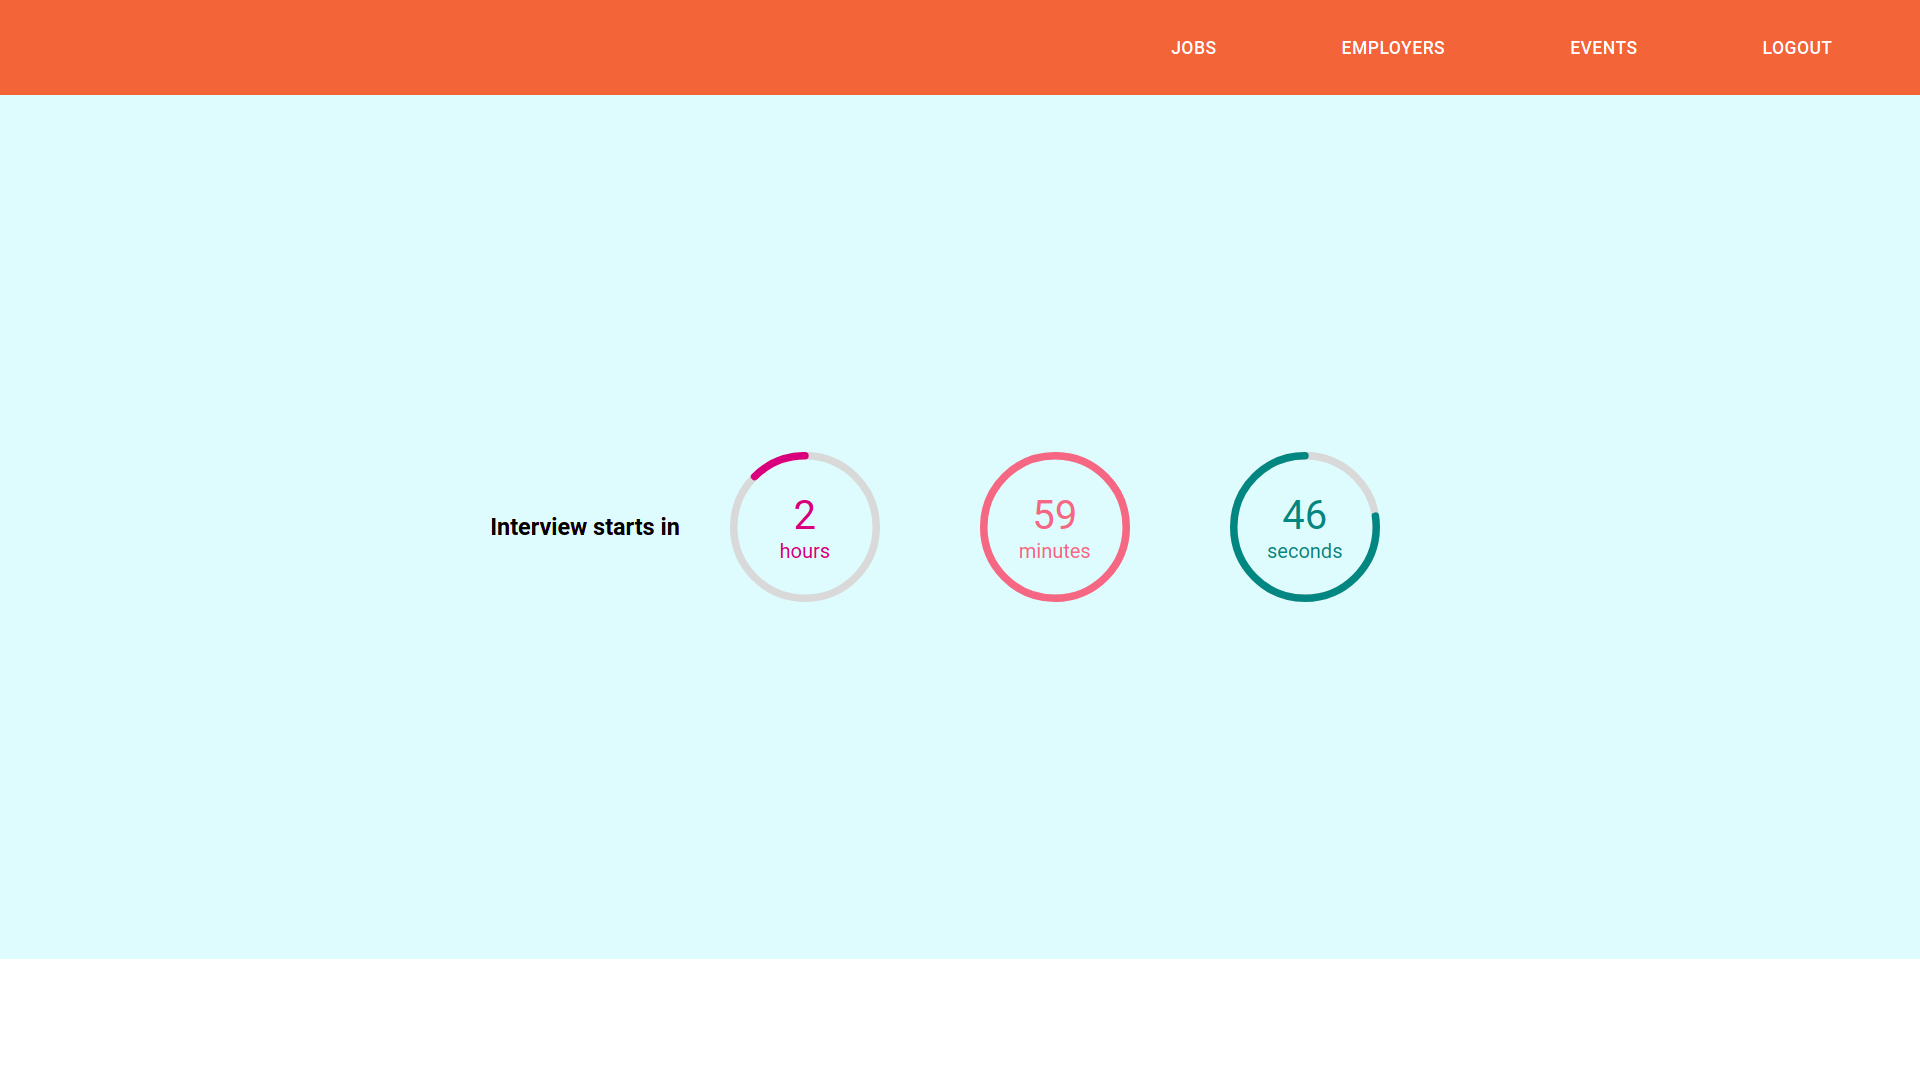Viewport: 1920px width, 1080px height.
Task: Click LOGOUT in the header
Action: (x=1796, y=48)
